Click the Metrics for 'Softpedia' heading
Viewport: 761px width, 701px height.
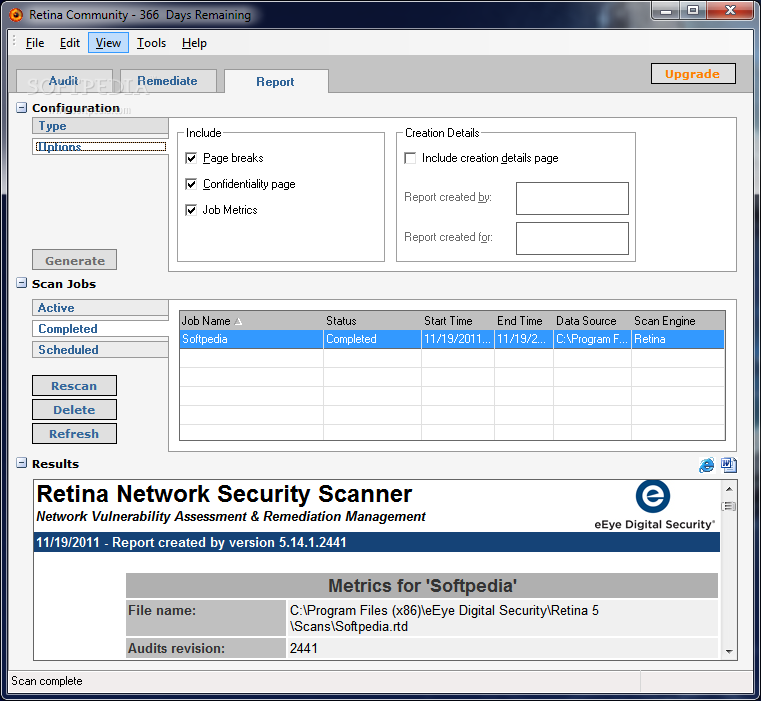pyautogui.click(x=422, y=585)
